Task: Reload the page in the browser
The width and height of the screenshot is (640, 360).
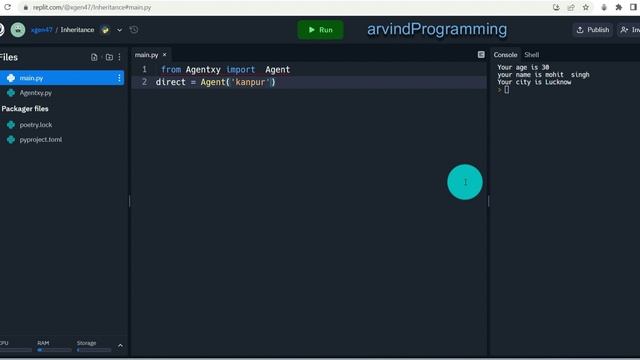Action: [7, 7]
